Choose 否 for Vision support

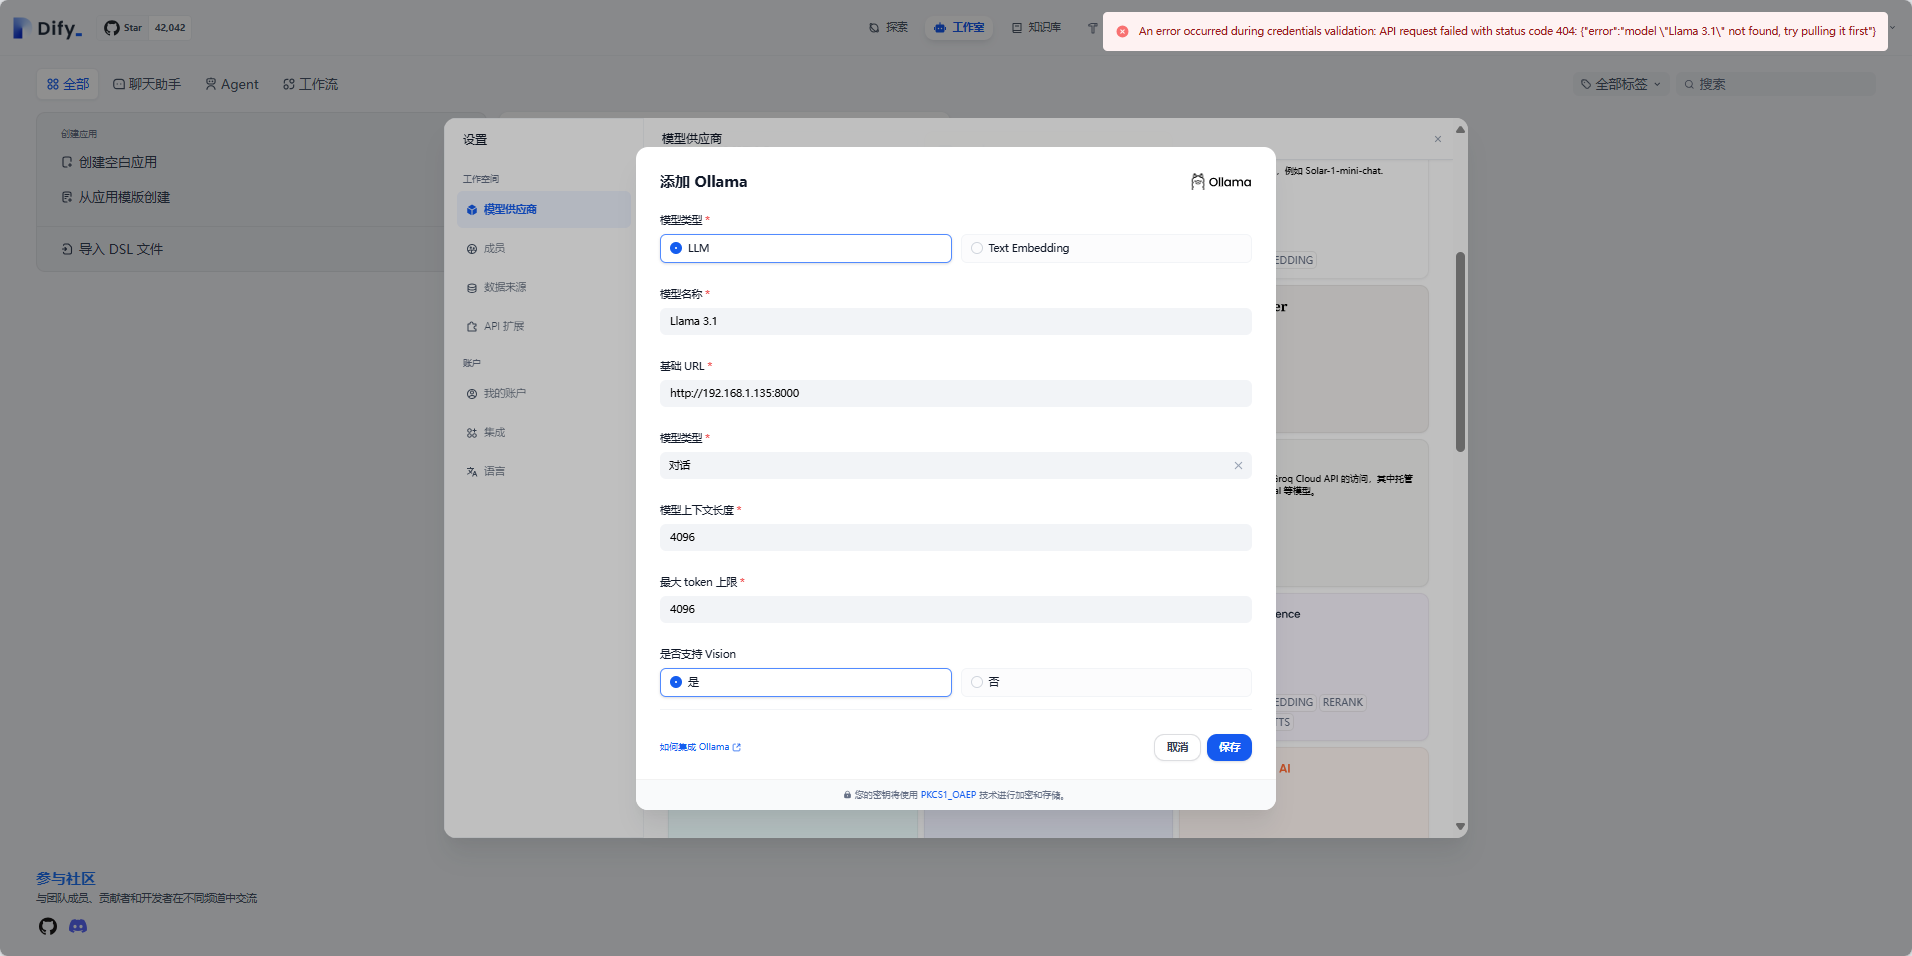pos(1106,682)
